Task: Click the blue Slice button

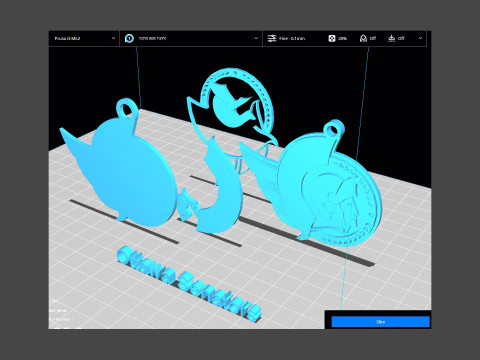Action: (x=380, y=322)
